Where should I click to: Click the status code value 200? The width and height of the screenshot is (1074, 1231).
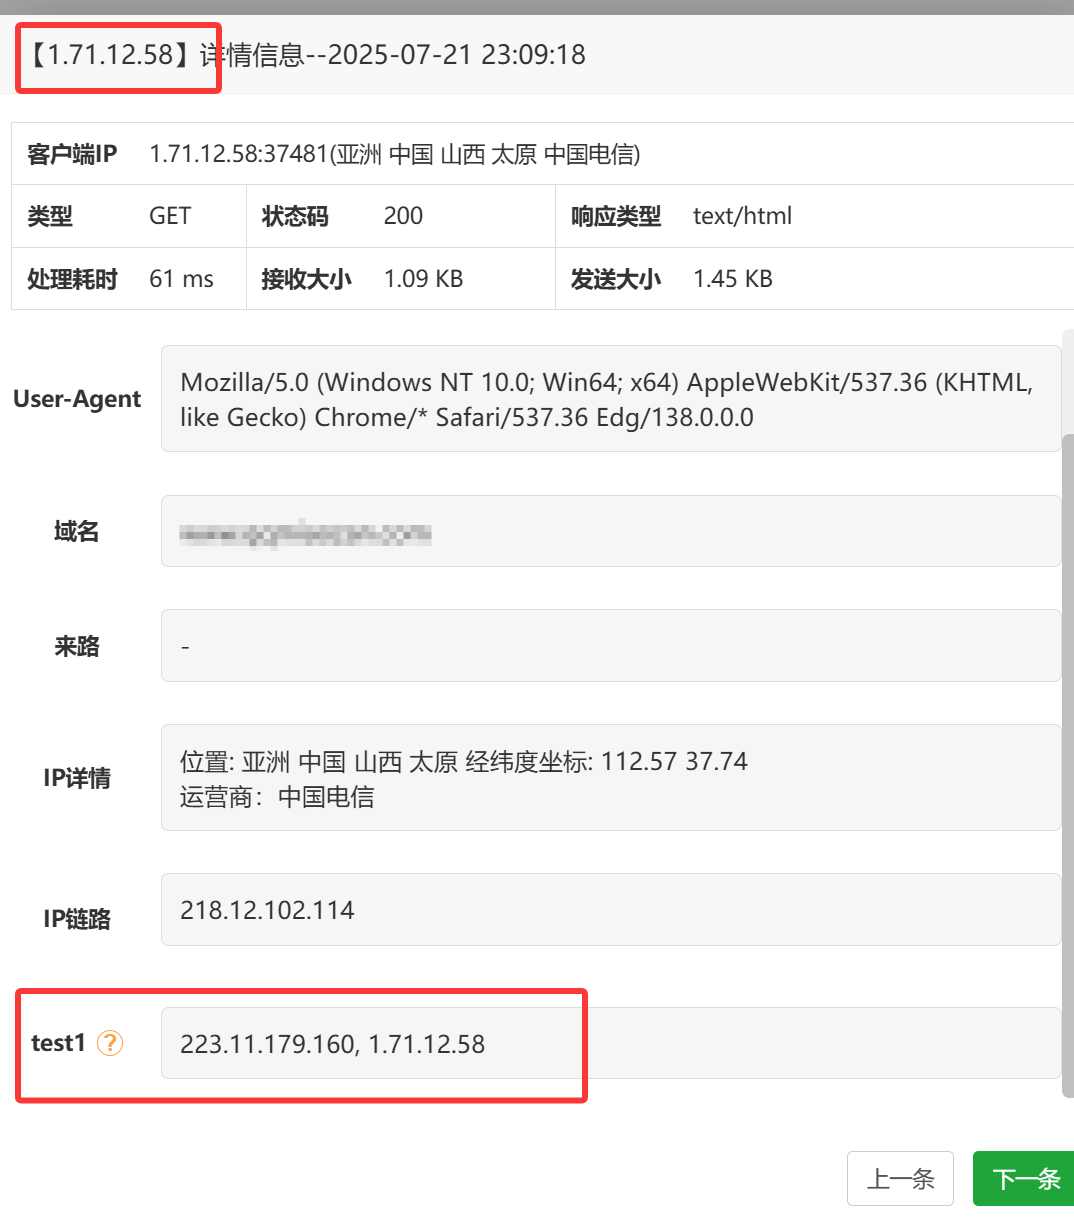tap(403, 216)
